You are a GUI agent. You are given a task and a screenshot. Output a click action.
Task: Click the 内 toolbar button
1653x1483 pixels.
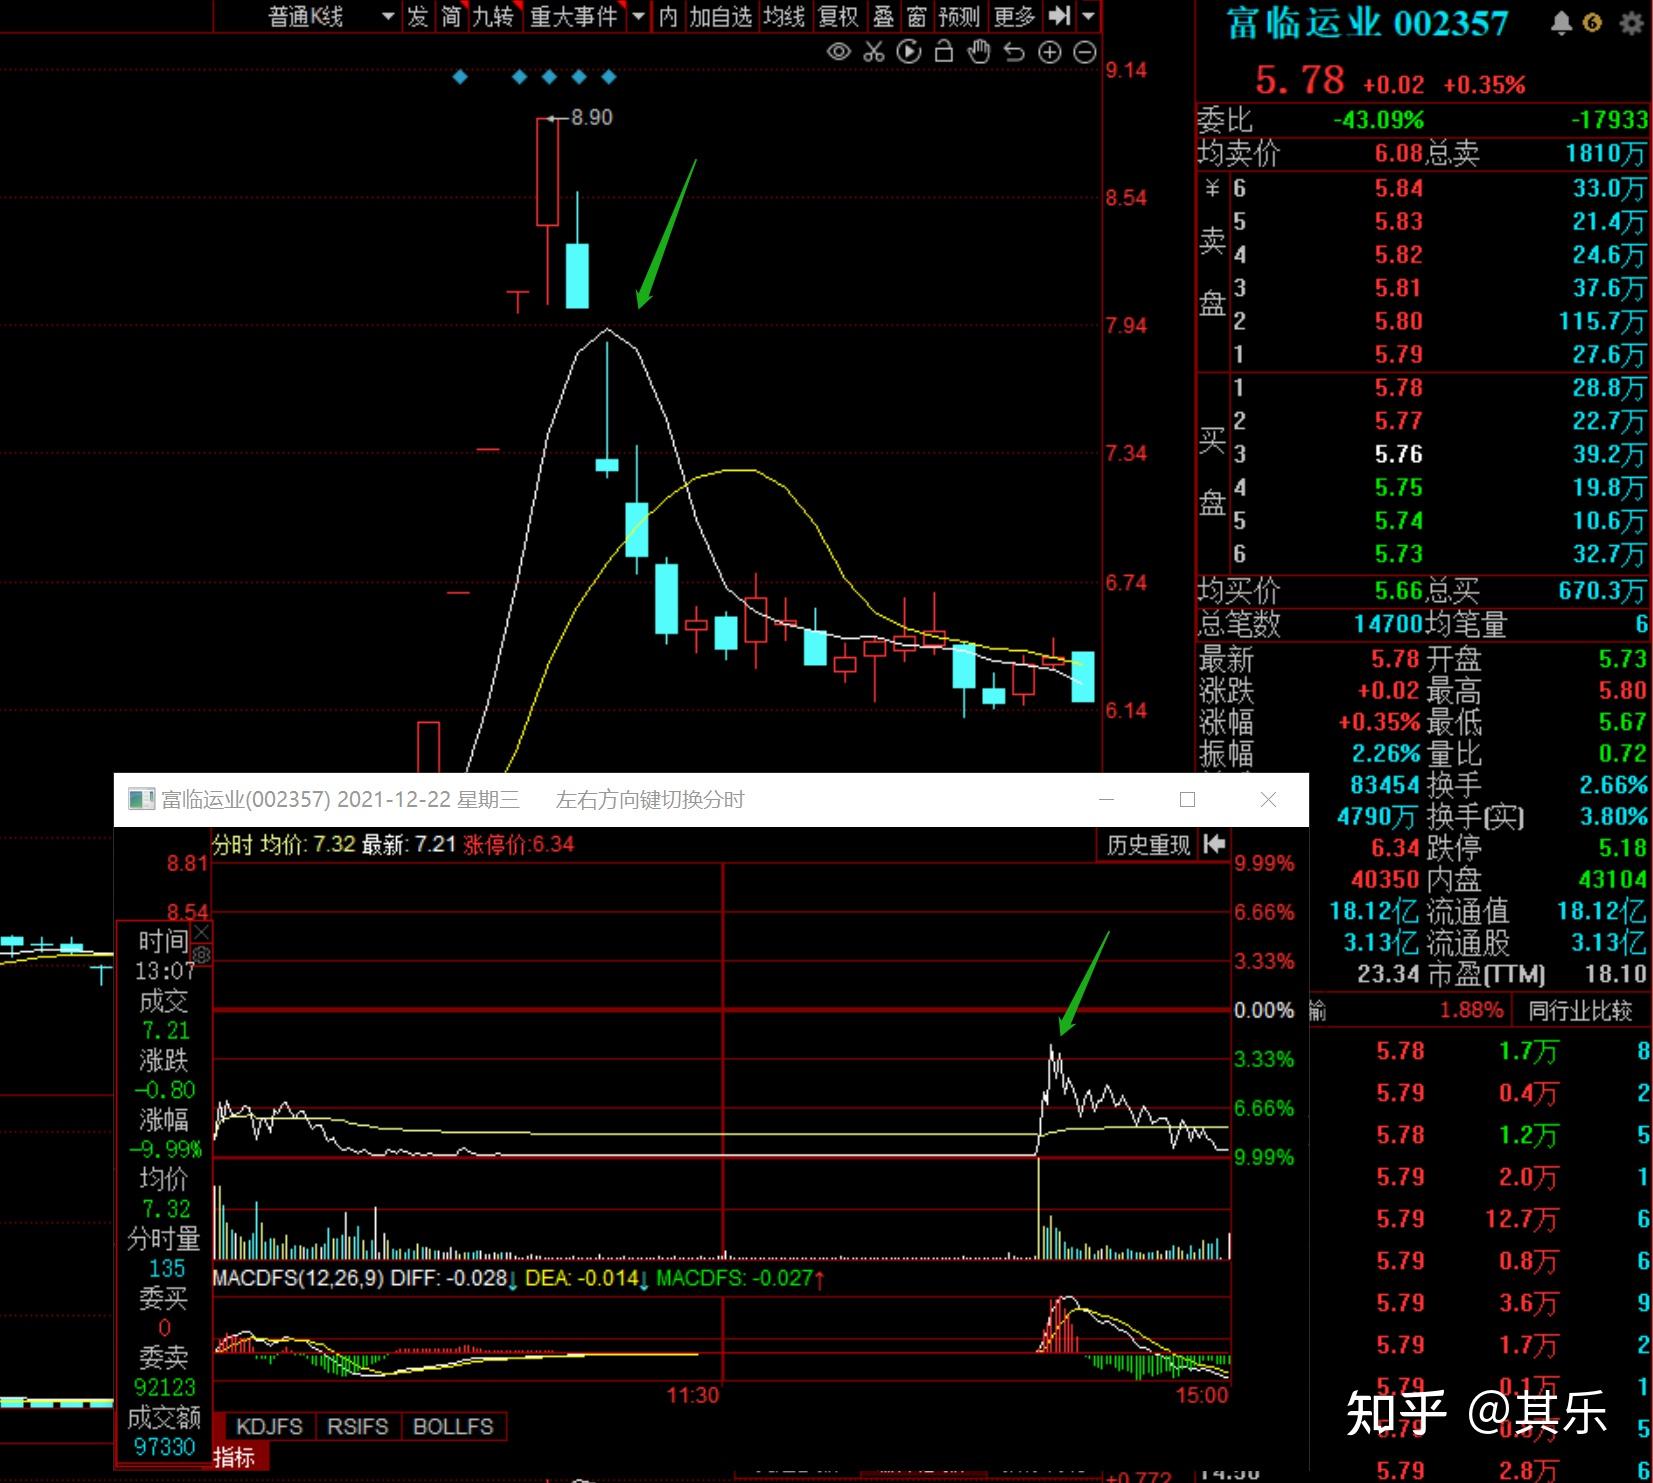(668, 16)
